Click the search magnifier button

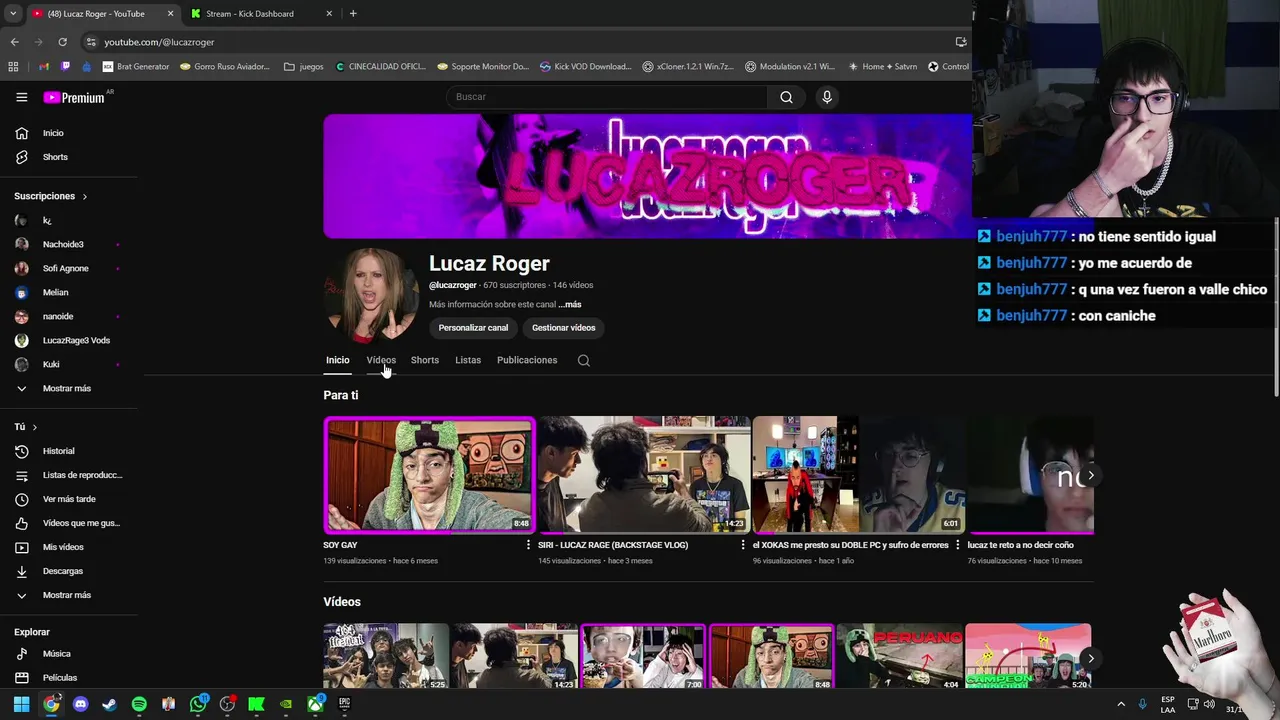click(x=786, y=97)
